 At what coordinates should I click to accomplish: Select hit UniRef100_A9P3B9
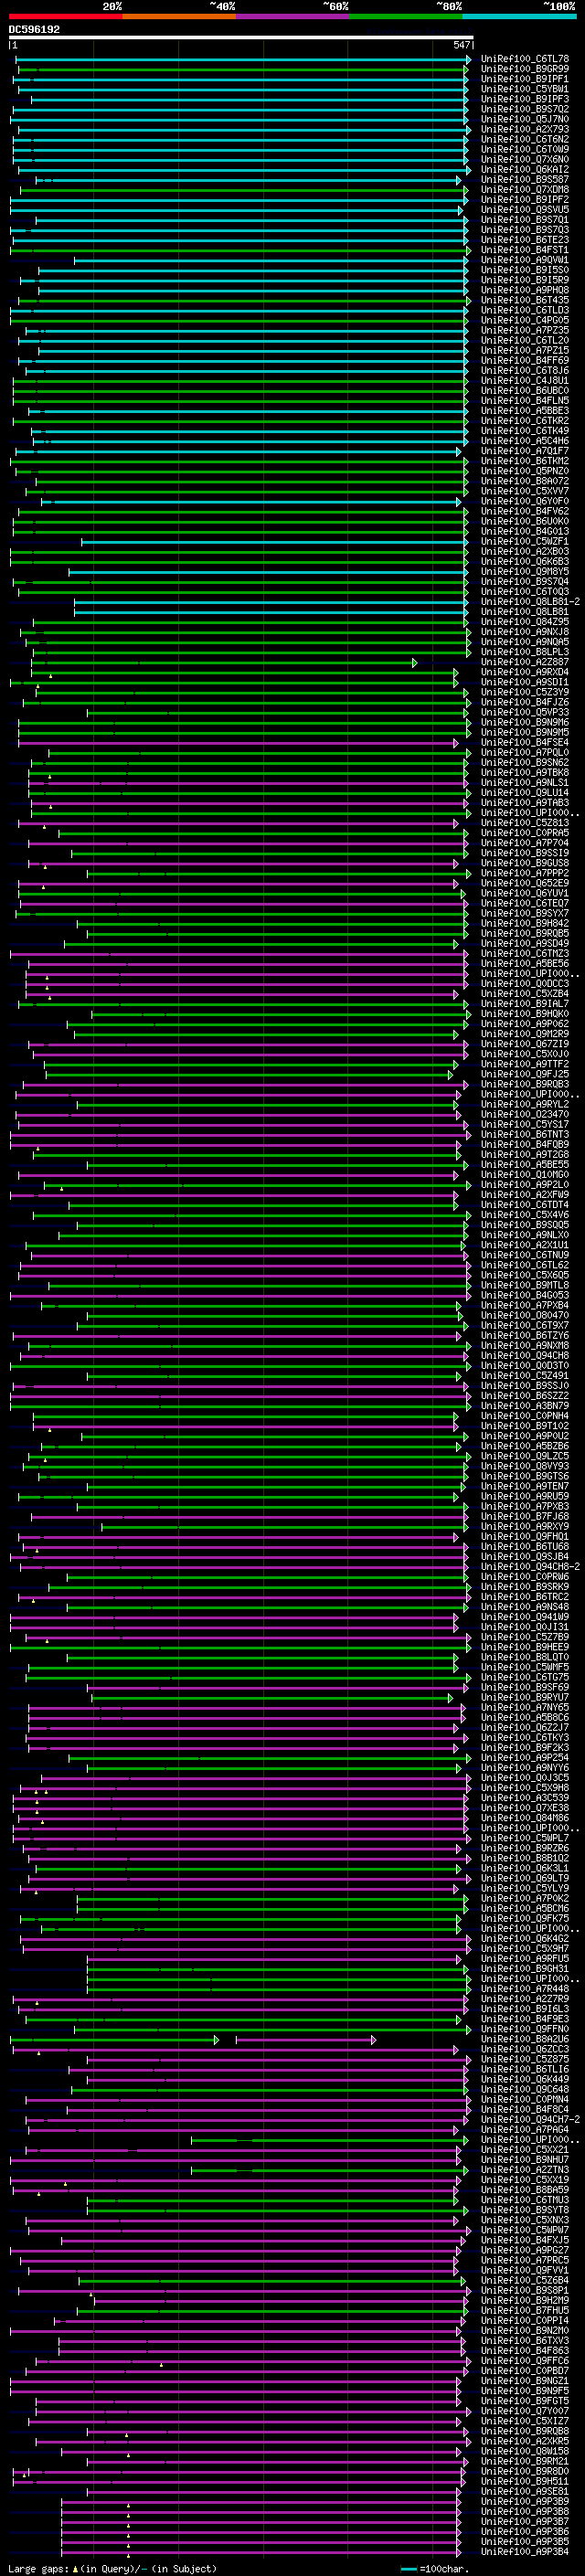point(525,2502)
